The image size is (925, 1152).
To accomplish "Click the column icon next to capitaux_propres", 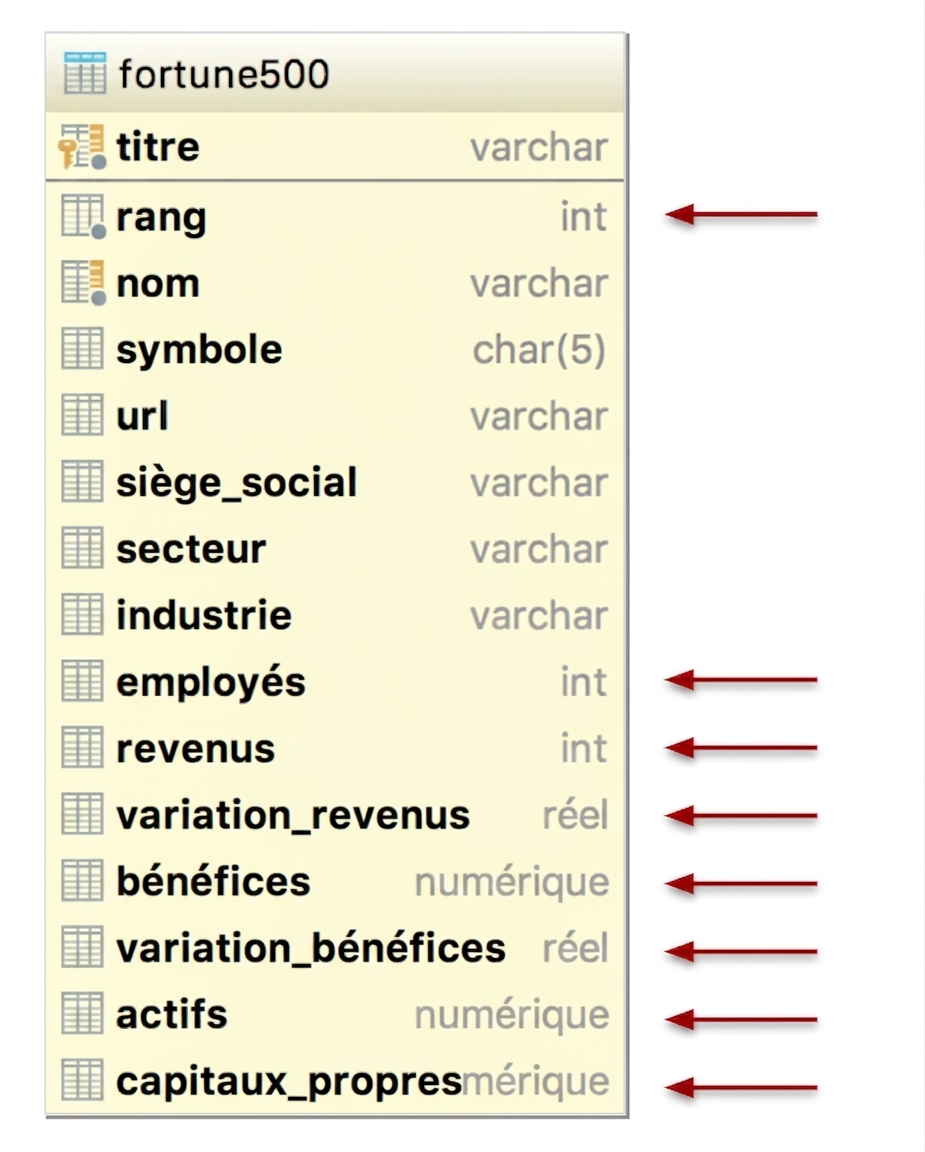I will 82,1080.
